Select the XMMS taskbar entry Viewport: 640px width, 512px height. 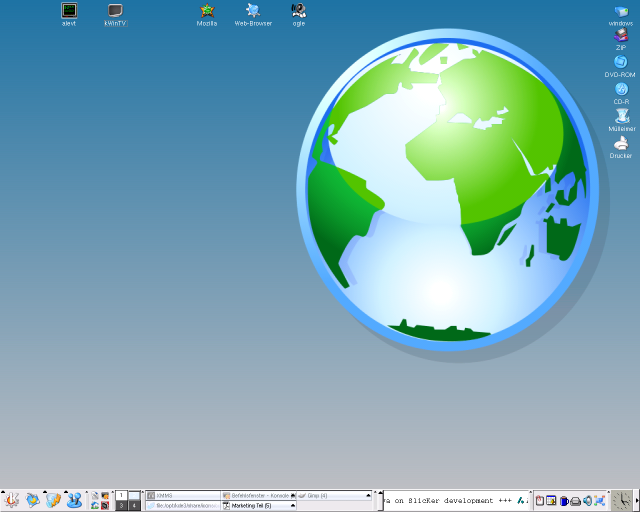coord(183,495)
